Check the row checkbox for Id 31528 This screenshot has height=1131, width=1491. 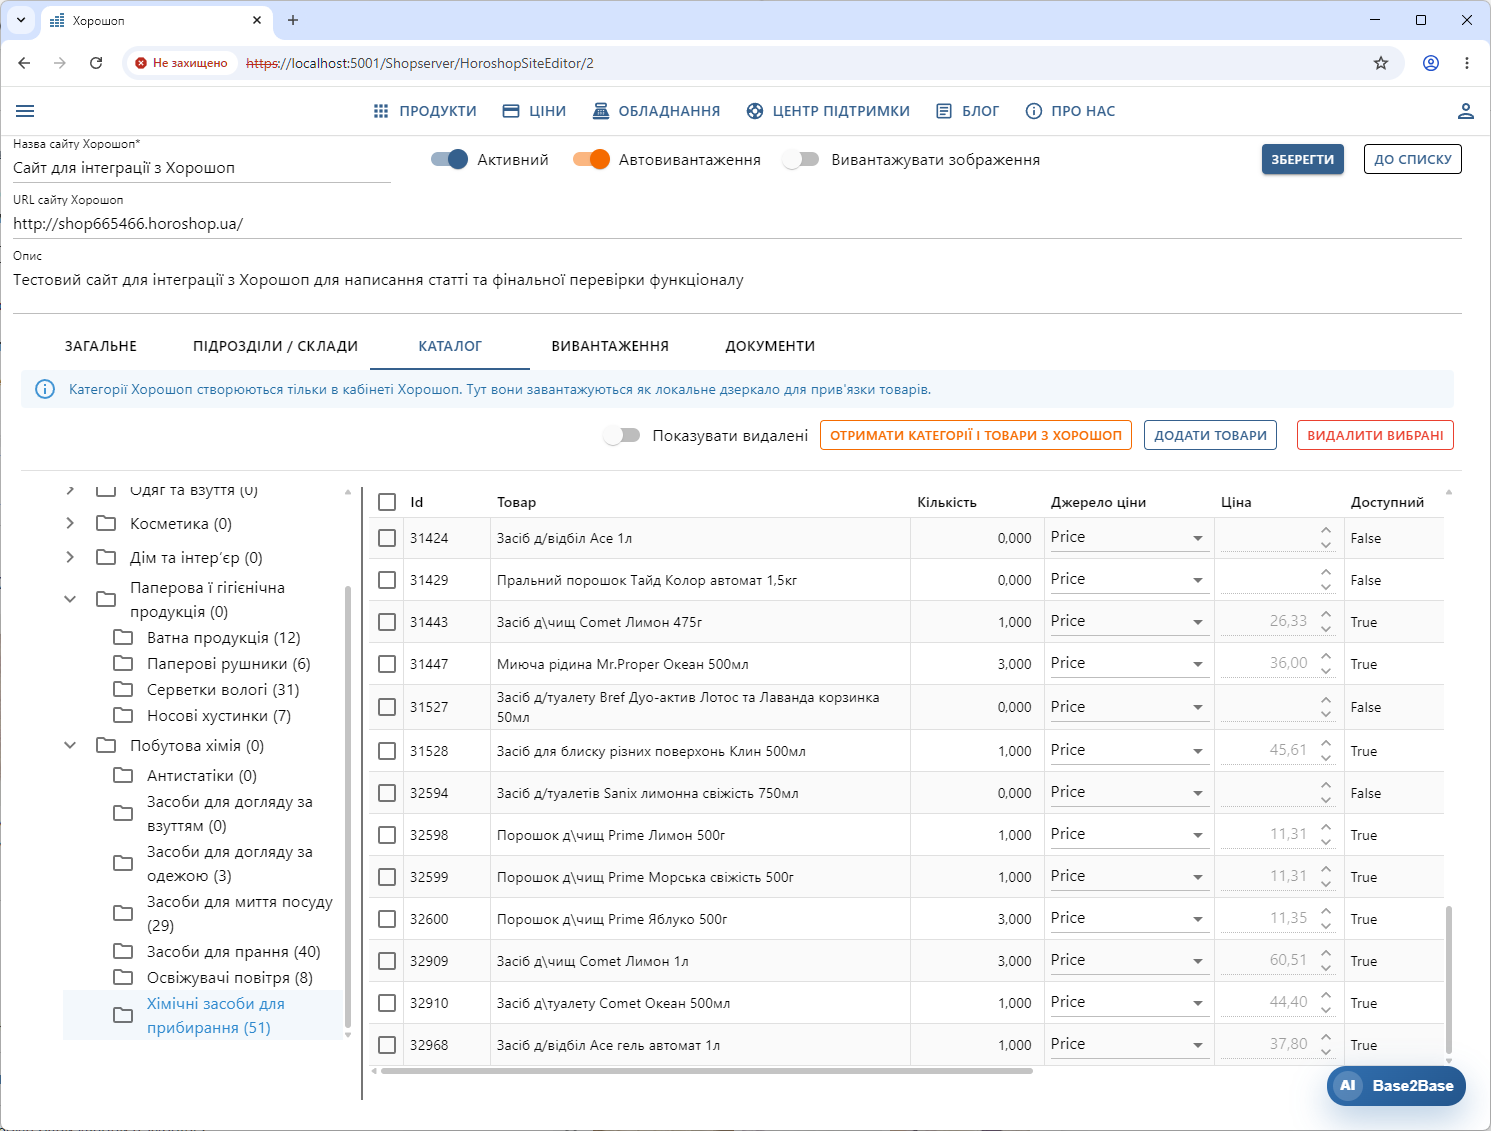pyautogui.click(x=387, y=751)
